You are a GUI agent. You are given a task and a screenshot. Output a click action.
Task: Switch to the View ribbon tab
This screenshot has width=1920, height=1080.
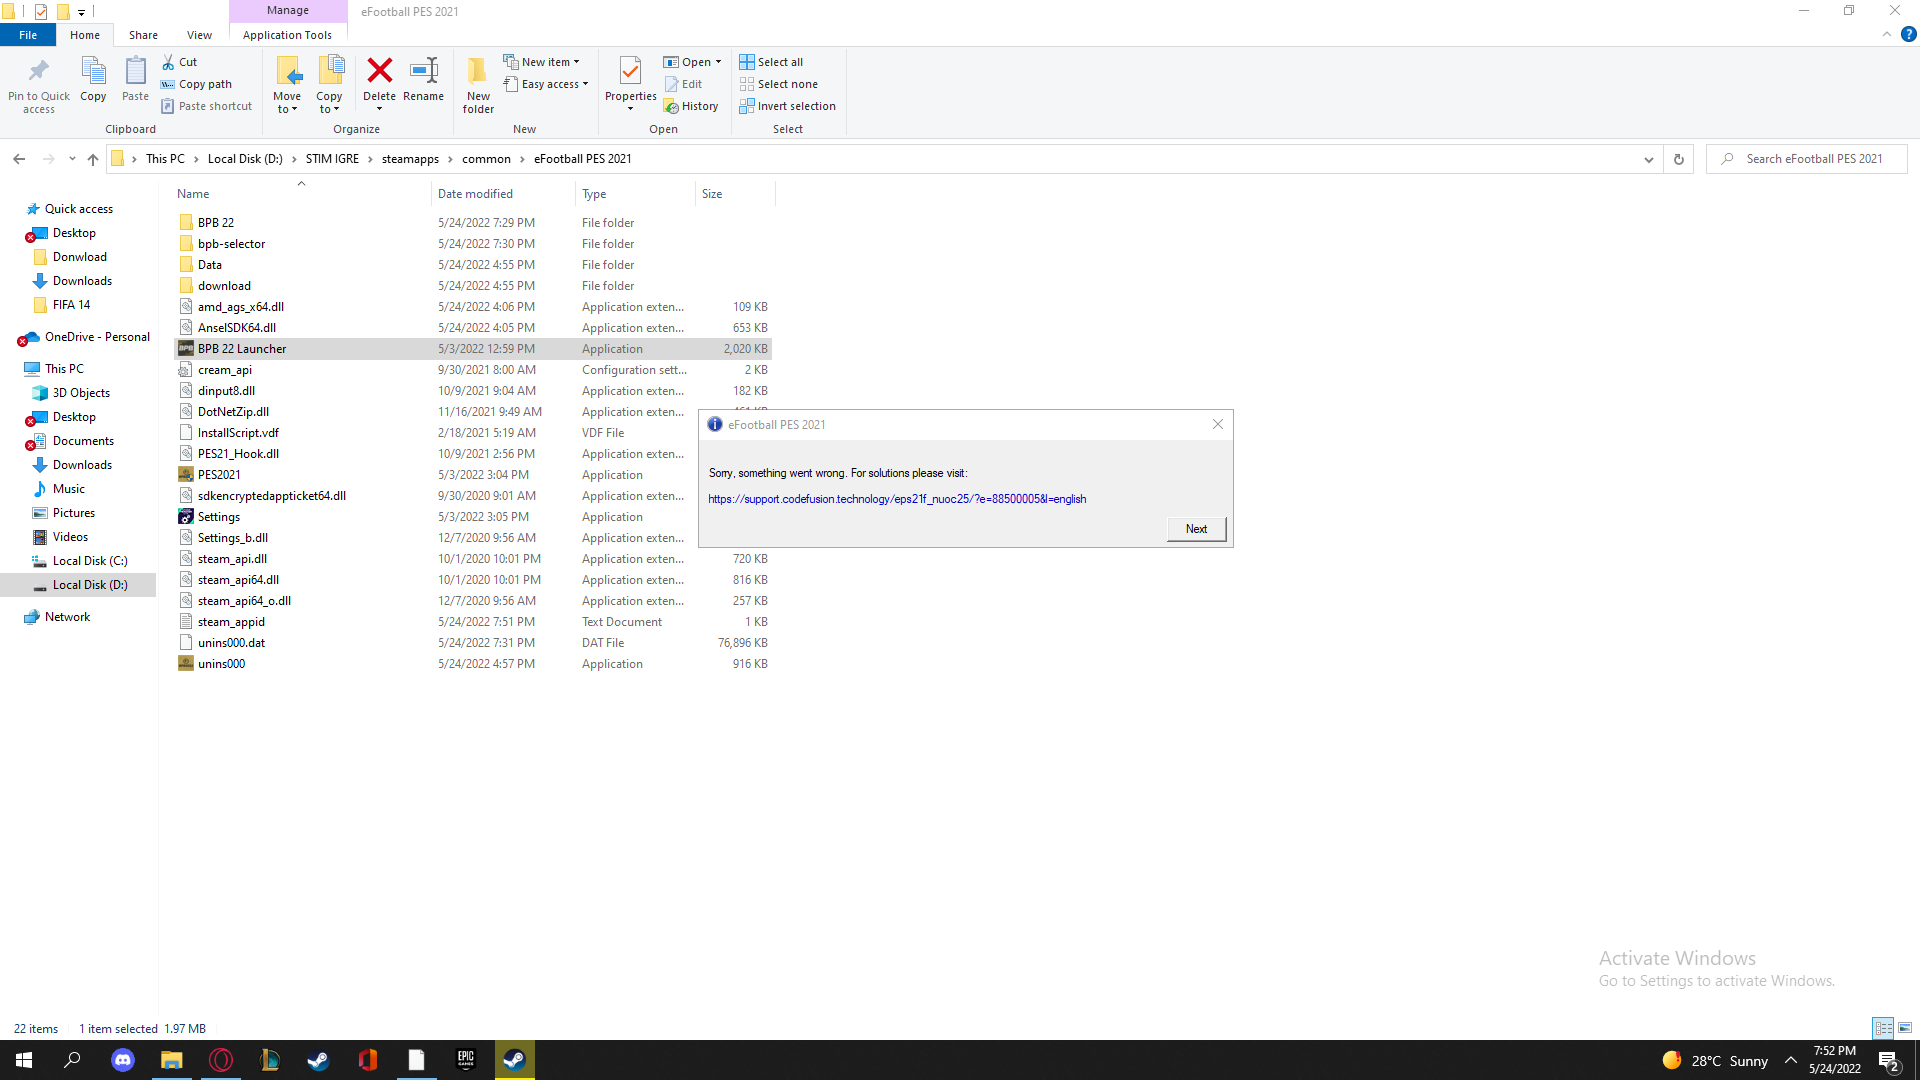point(199,35)
